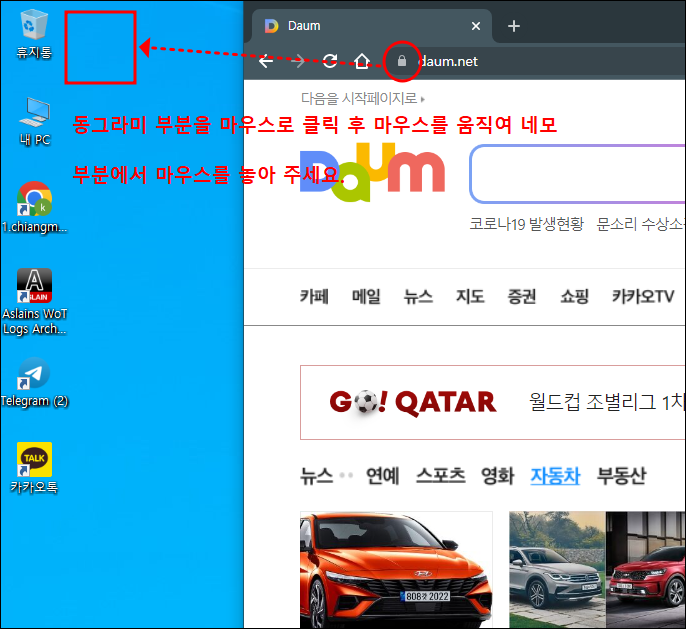
Task: Click the daum.net address text
Action: point(448,61)
